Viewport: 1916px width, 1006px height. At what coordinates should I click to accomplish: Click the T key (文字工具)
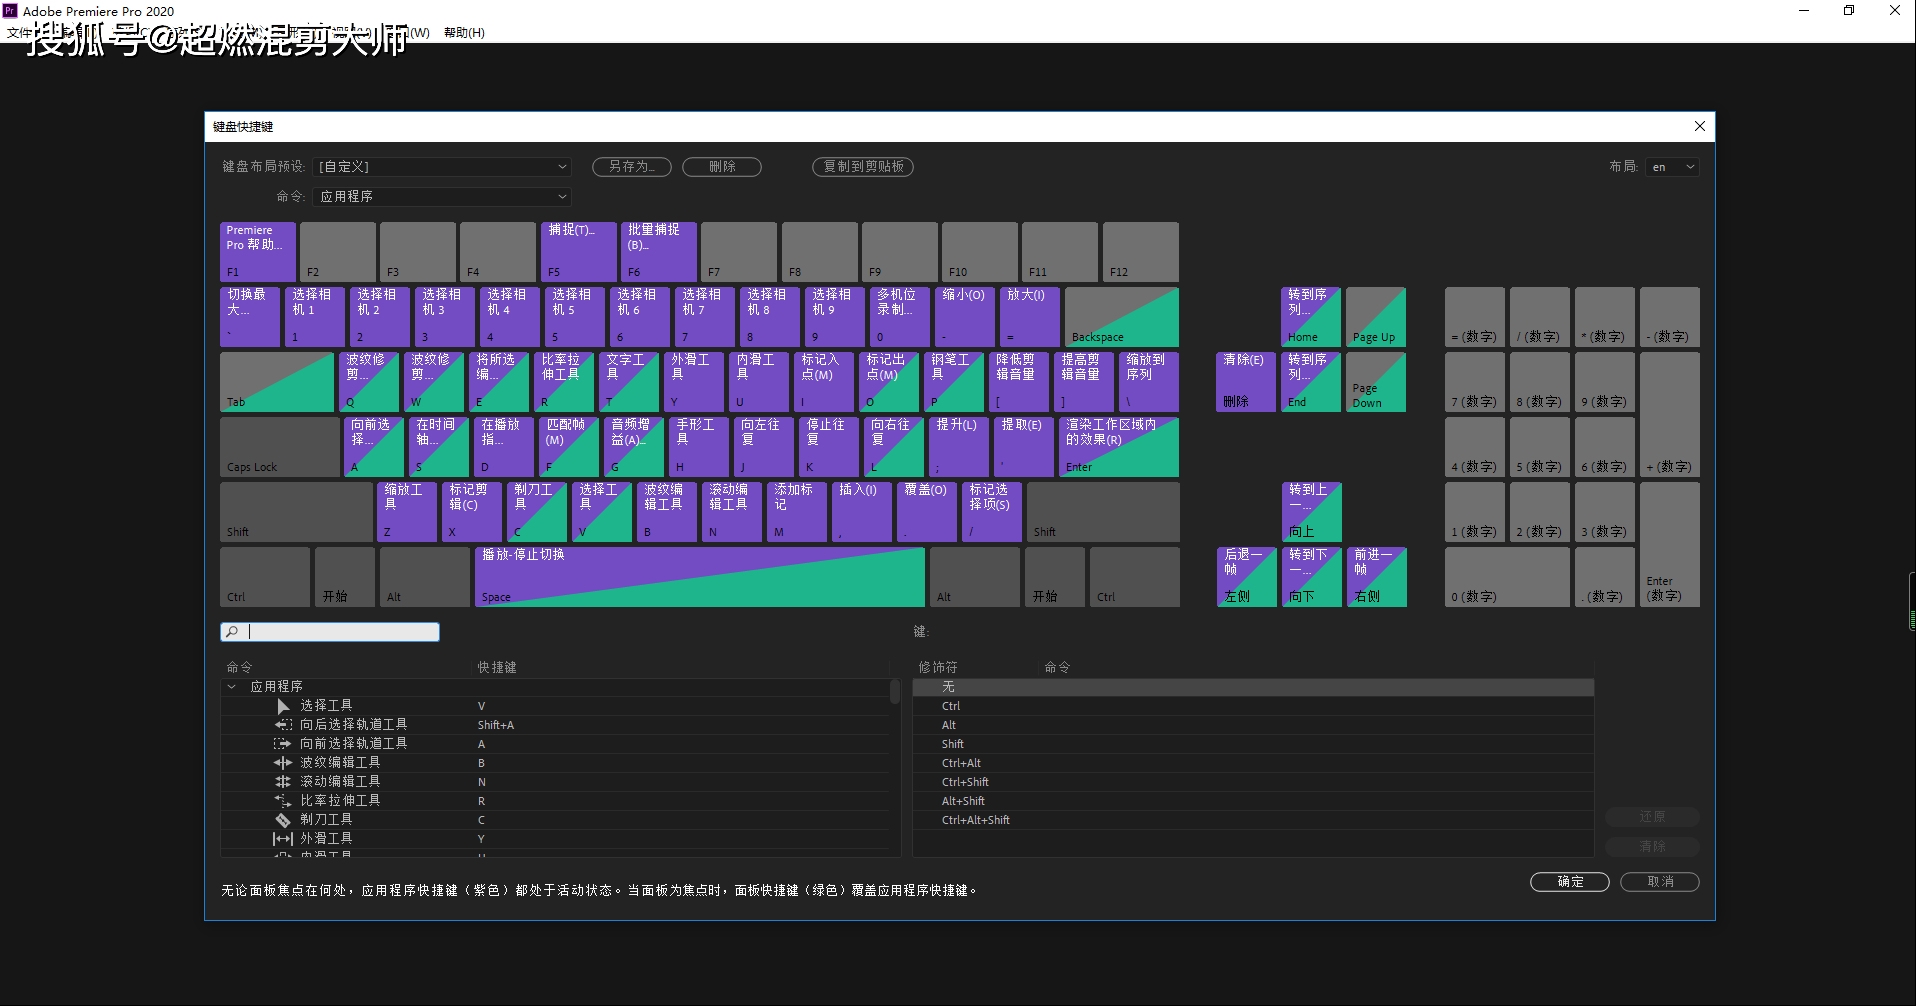(x=629, y=382)
